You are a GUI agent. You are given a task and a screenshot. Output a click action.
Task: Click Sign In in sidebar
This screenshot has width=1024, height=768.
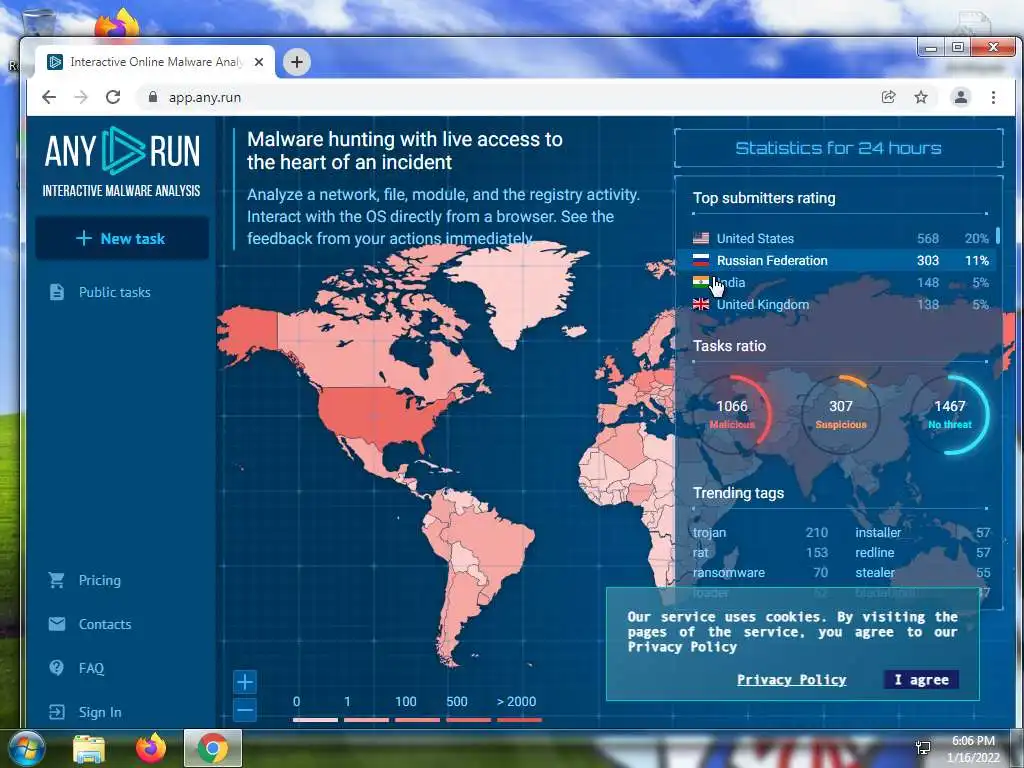pyautogui.click(x=100, y=712)
